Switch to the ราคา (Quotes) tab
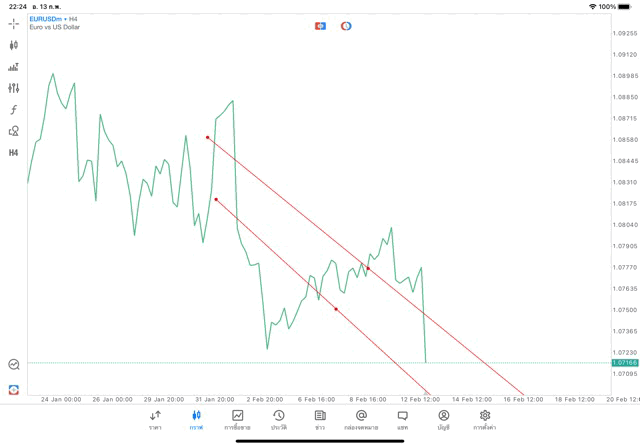Viewport: 640px width, 447px height. [155, 419]
